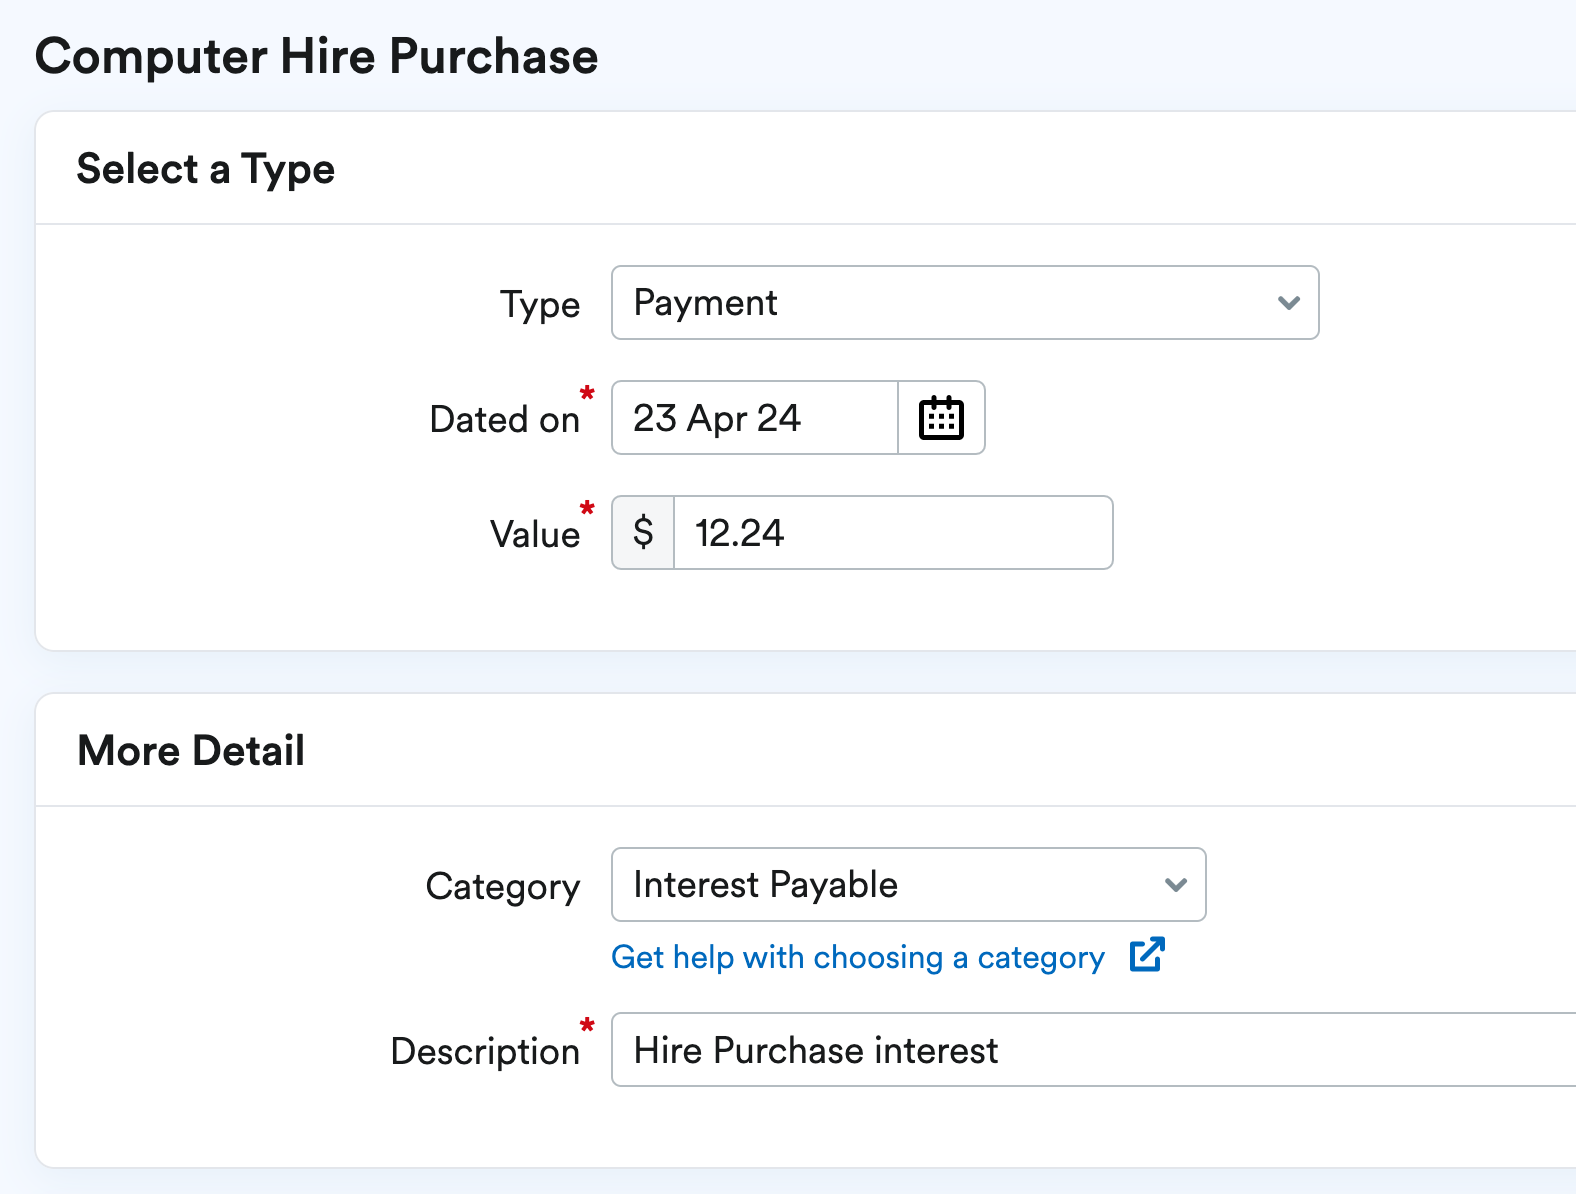
Task: Click the 'More Detail' section heading
Action: [x=191, y=751]
